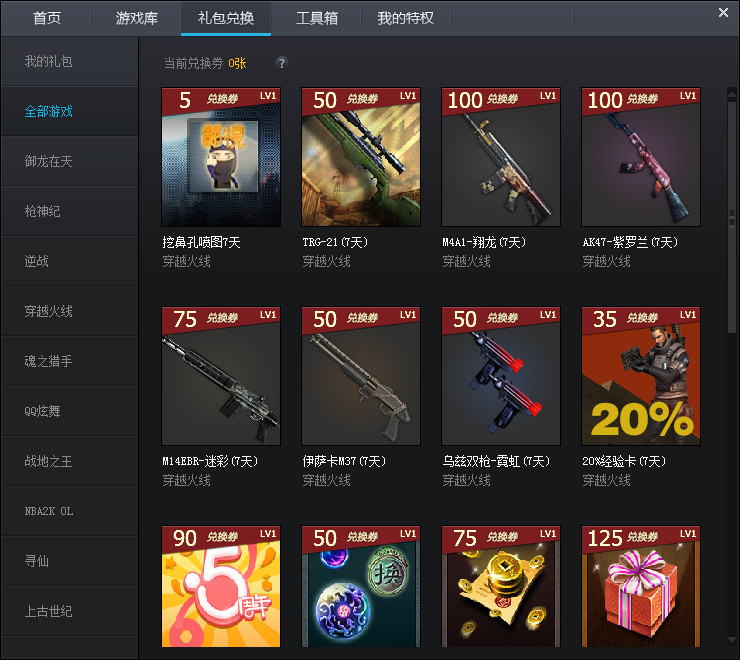This screenshot has width=740, height=660.
Task: Switch to the 首页 tab
Action: click(47, 18)
